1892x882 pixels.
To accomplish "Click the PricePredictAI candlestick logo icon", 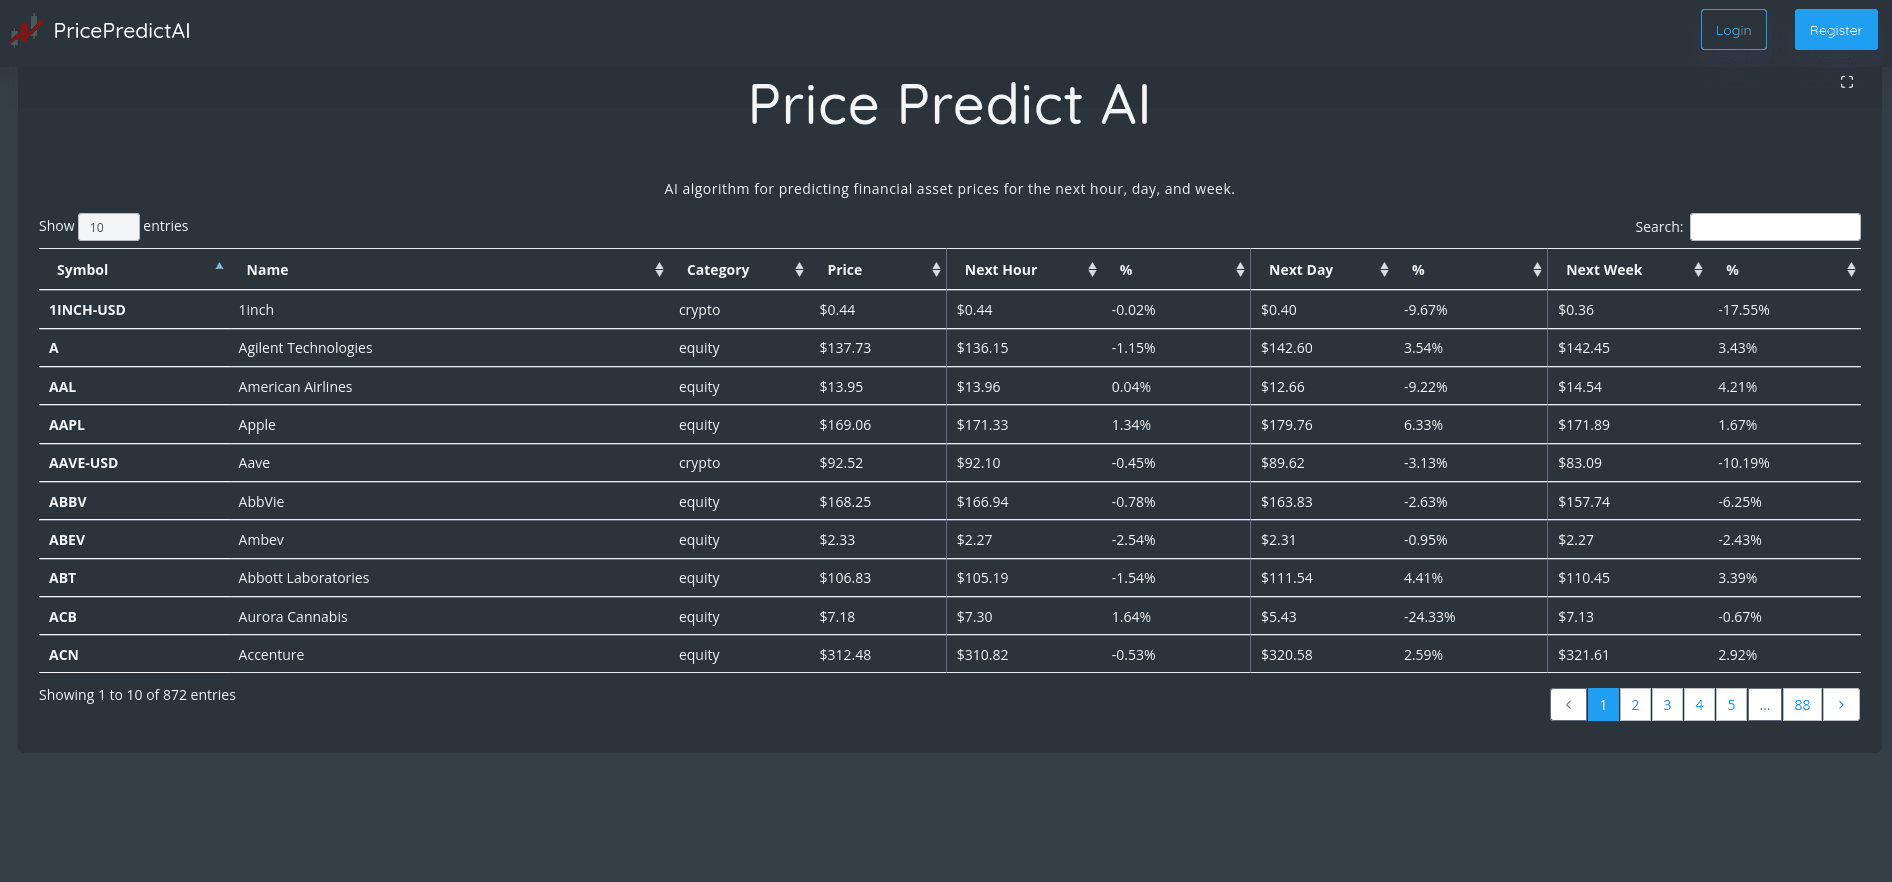I will point(26,30).
